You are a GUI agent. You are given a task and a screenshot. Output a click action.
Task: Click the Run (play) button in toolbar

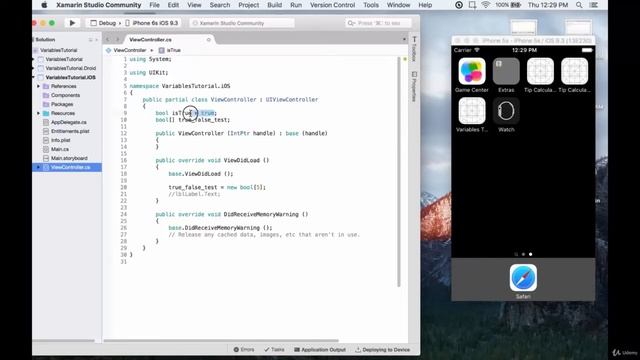click(72, 23)
